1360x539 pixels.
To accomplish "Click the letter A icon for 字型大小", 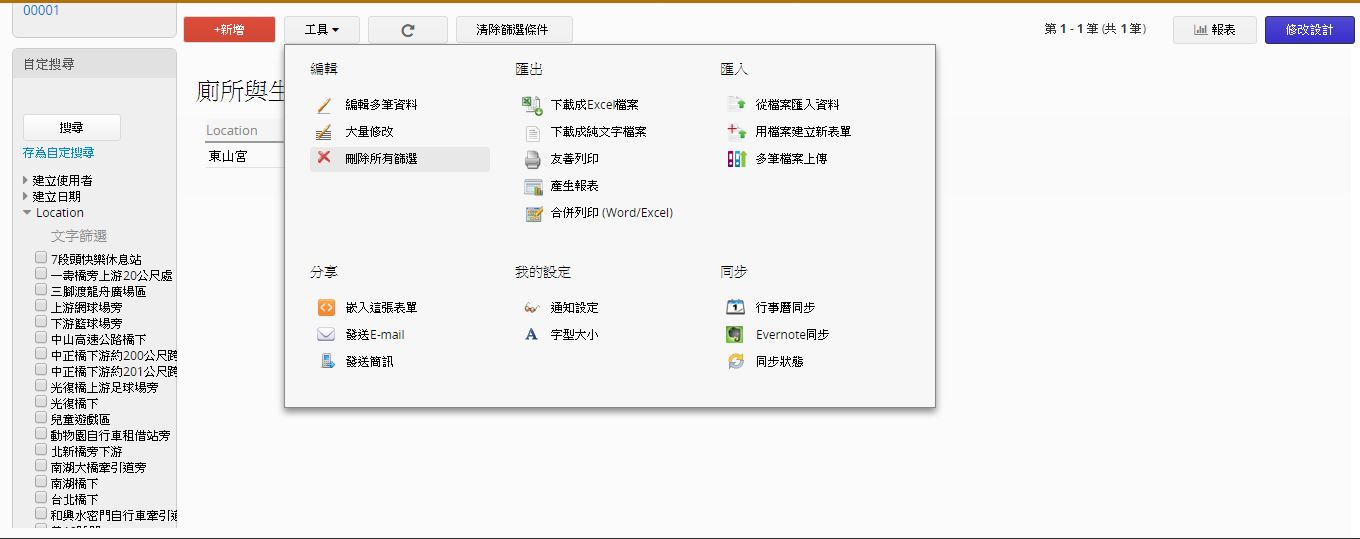I will click(x=532, y=335).
